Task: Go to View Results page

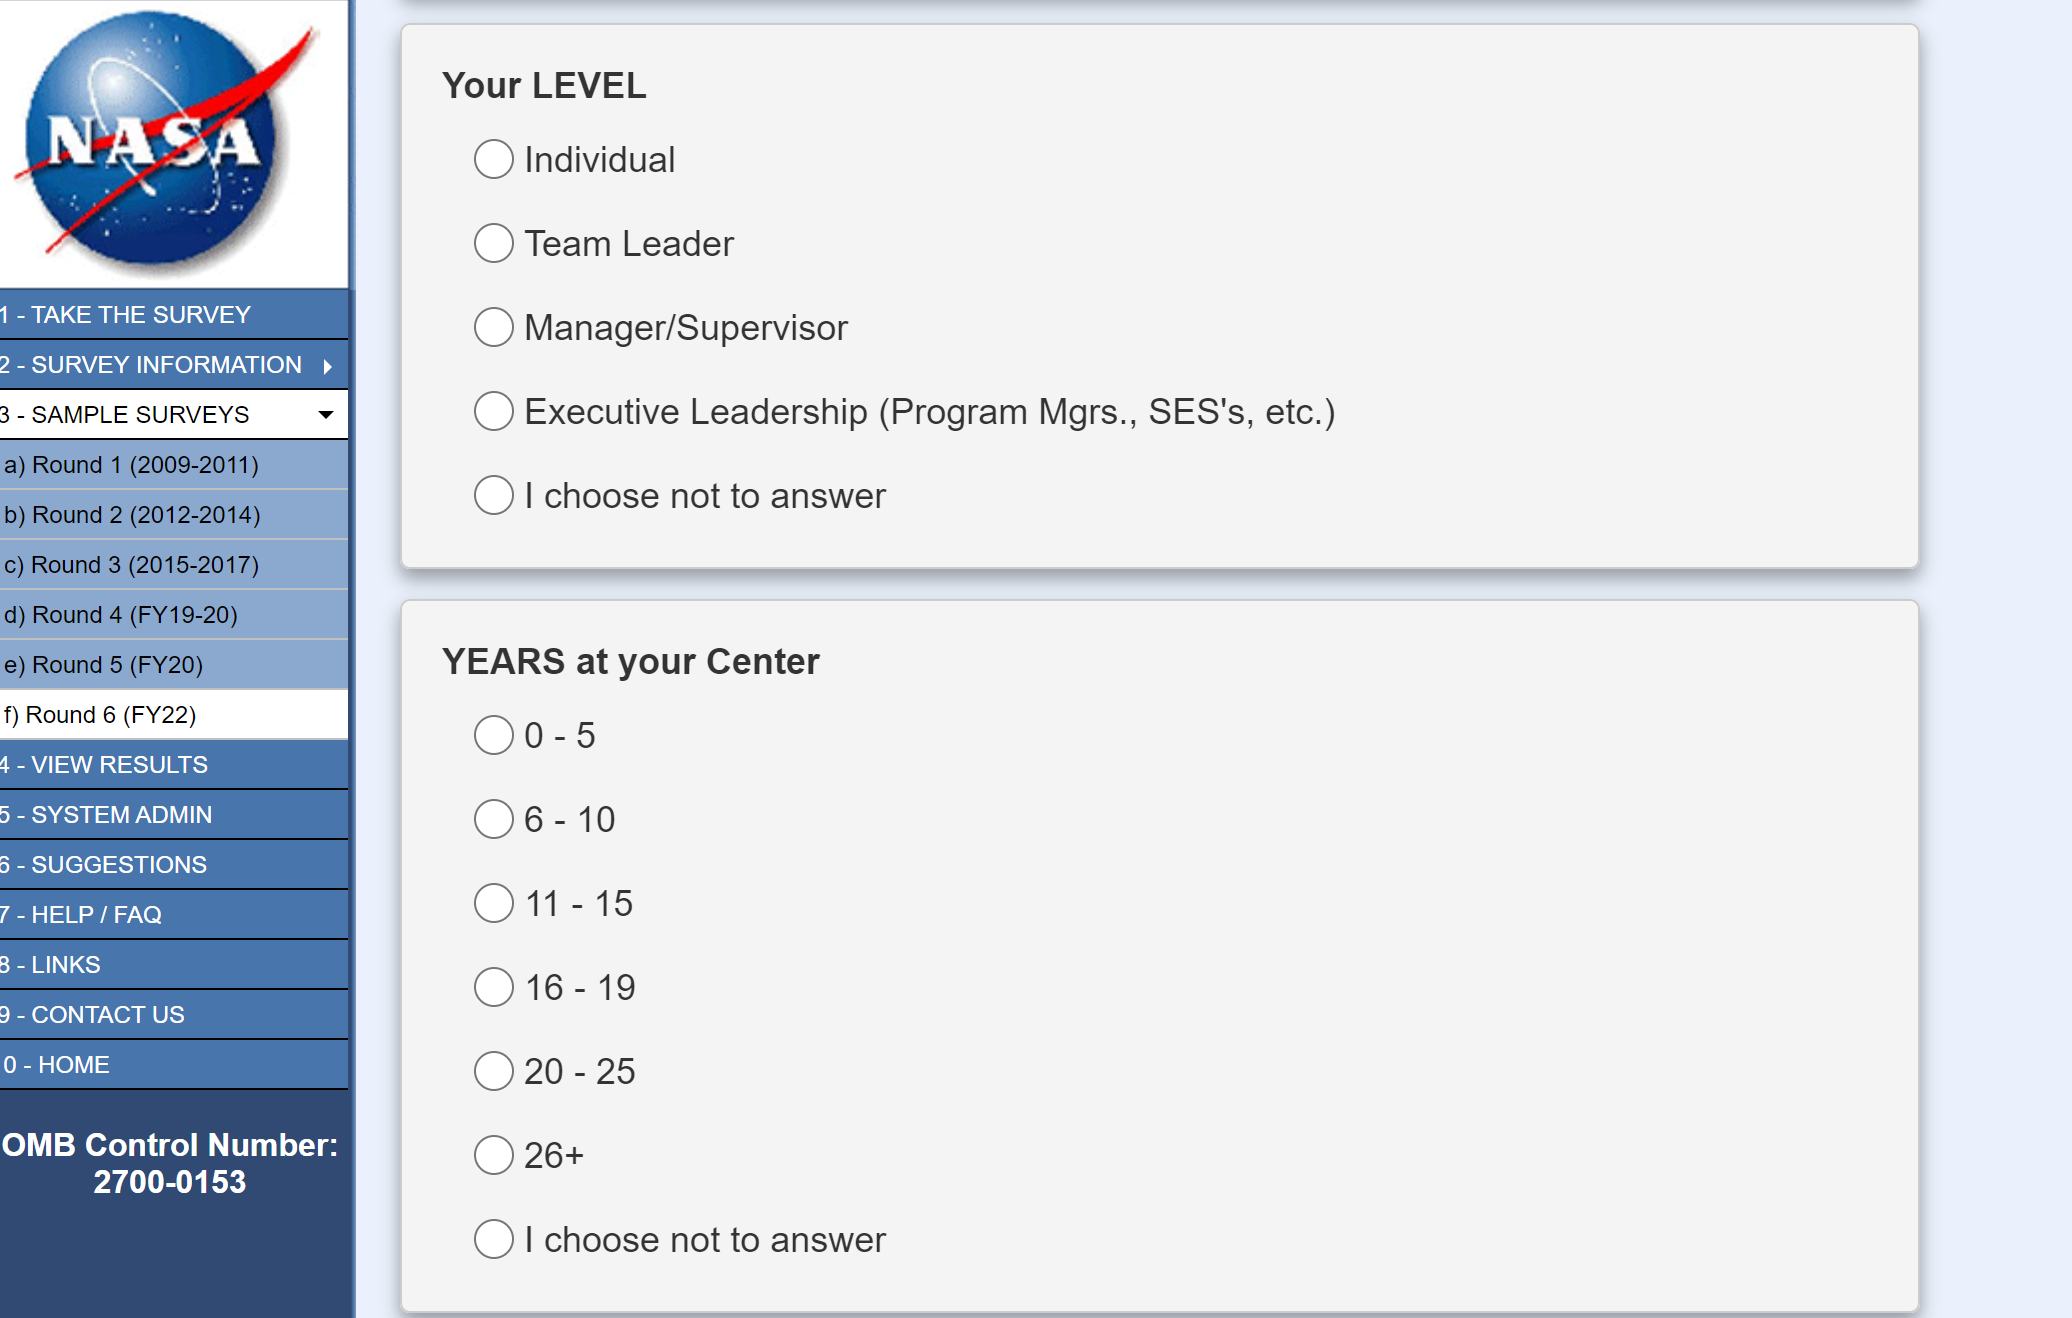Action: pyautogui.click(x=119, y=765)
